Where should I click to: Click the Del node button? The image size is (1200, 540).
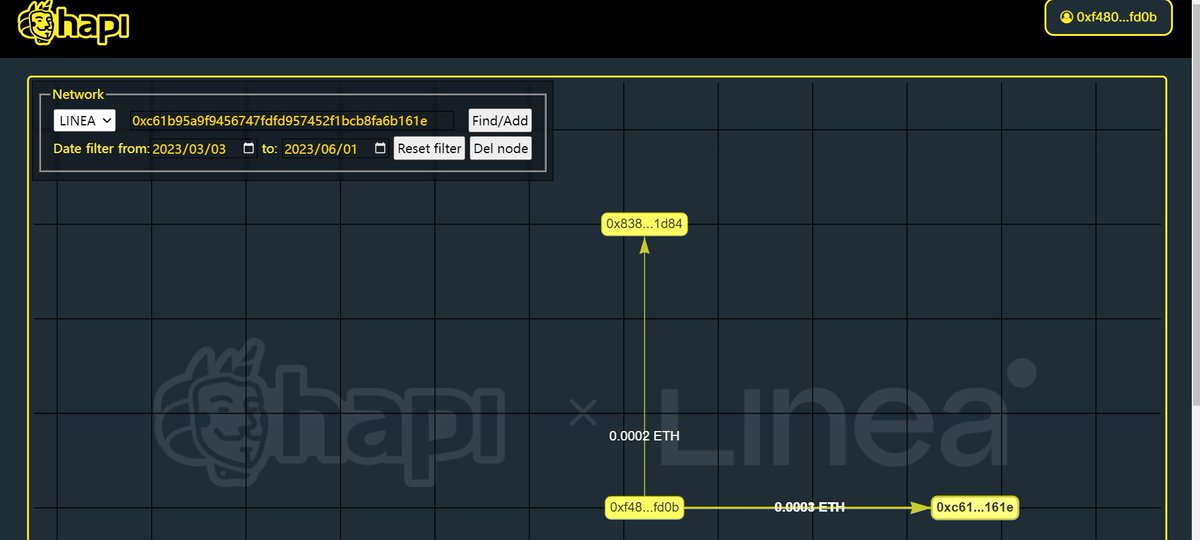tap(500, 148)
